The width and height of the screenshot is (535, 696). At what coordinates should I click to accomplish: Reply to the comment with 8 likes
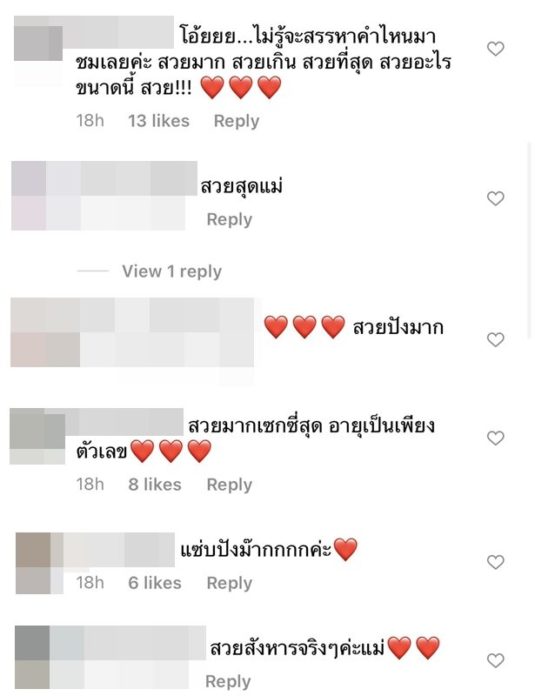pos(229,485)
